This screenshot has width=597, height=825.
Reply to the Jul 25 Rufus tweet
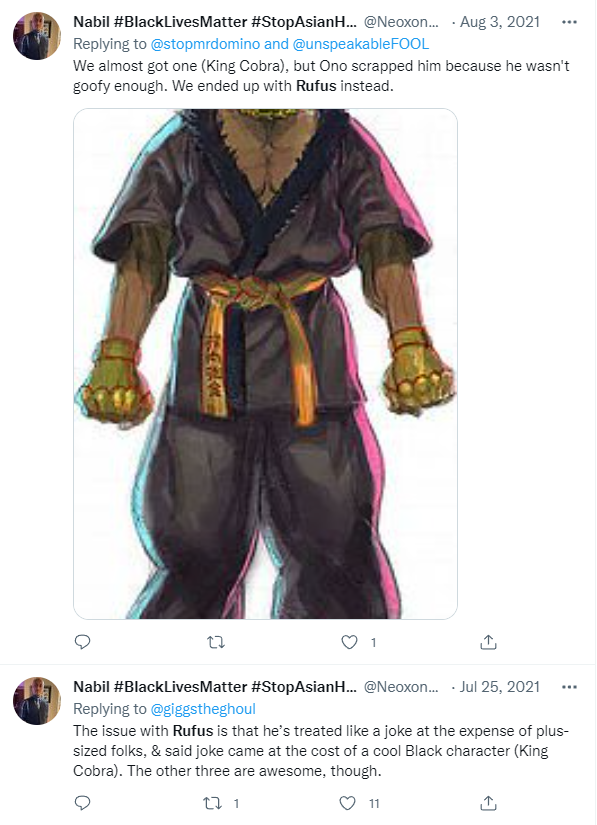83,803
